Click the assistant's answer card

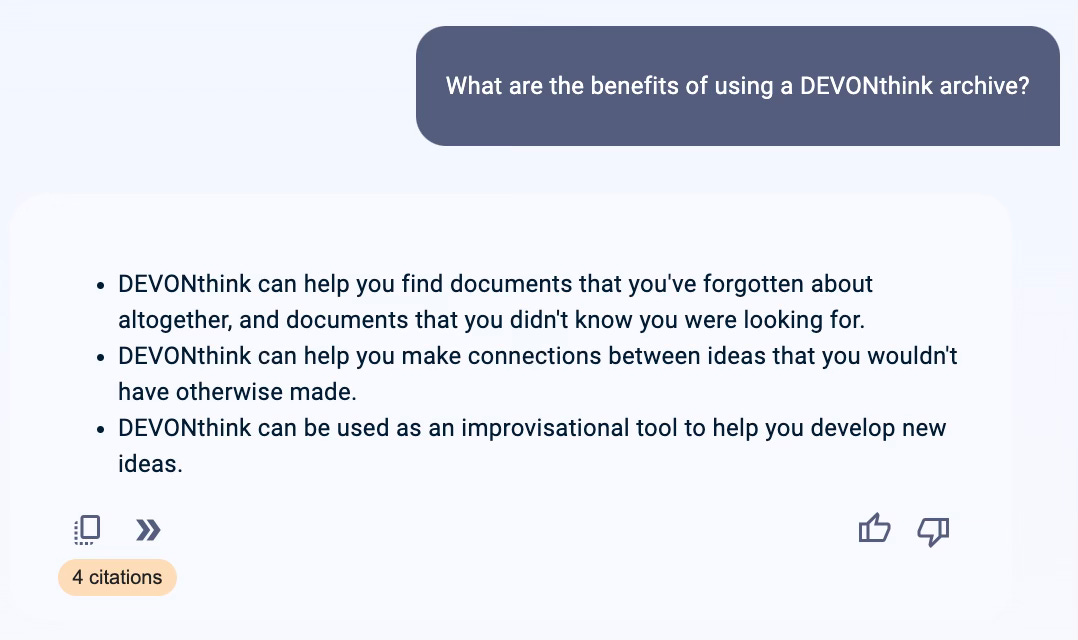510,400
